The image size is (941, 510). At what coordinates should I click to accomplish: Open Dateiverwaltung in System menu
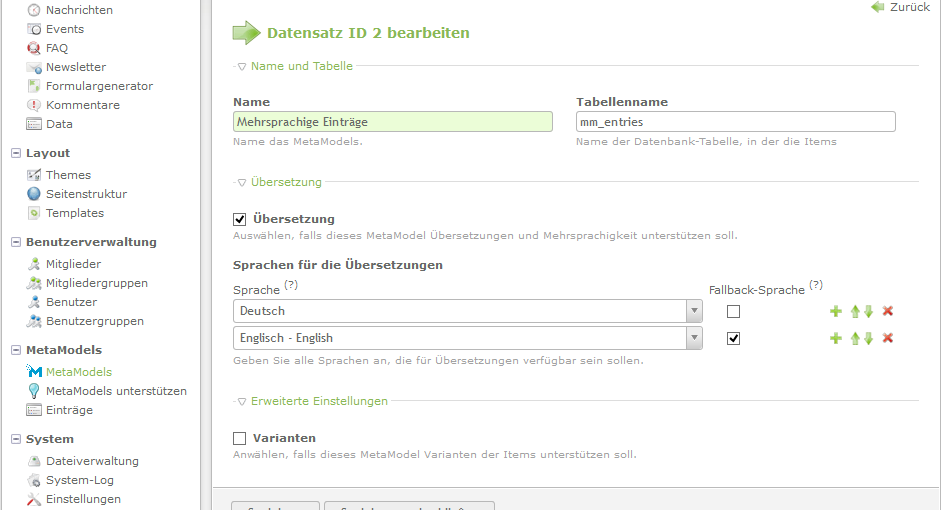[92, 461]
